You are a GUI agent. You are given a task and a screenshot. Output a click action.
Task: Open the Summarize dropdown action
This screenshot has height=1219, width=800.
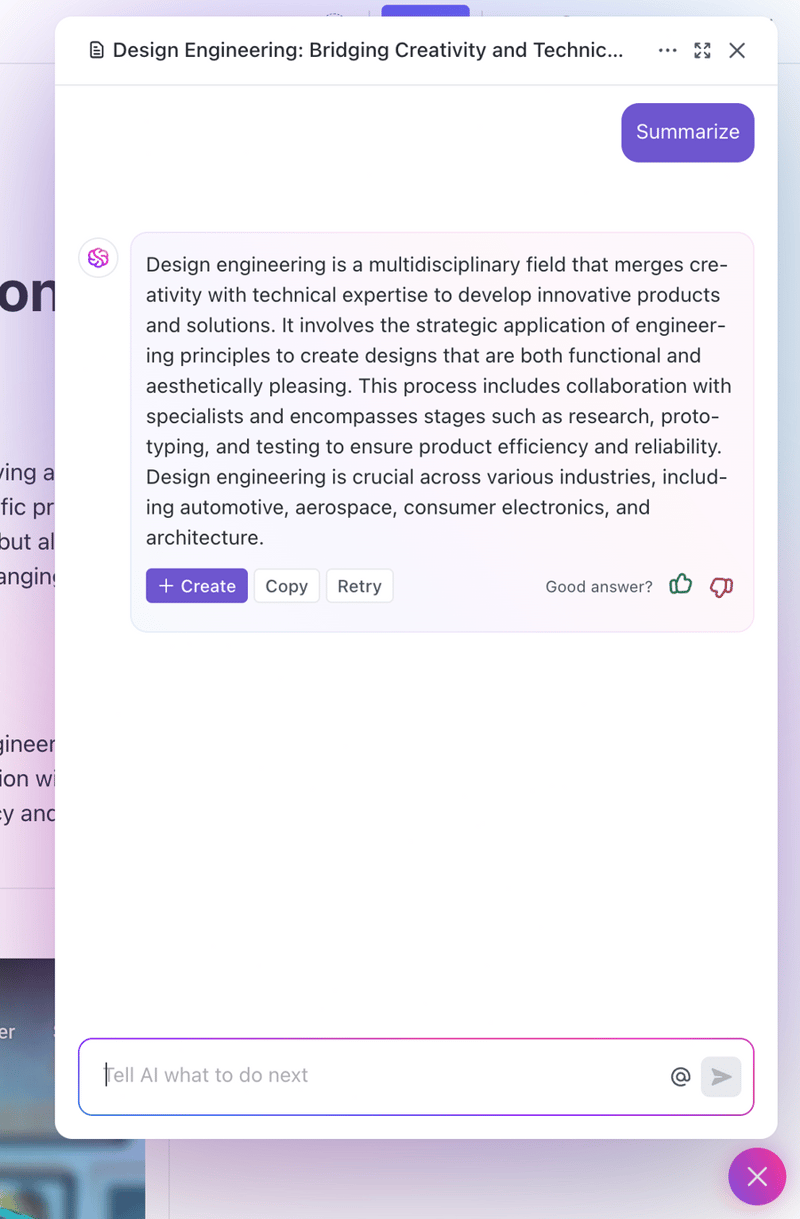click(x=687, y=132)
